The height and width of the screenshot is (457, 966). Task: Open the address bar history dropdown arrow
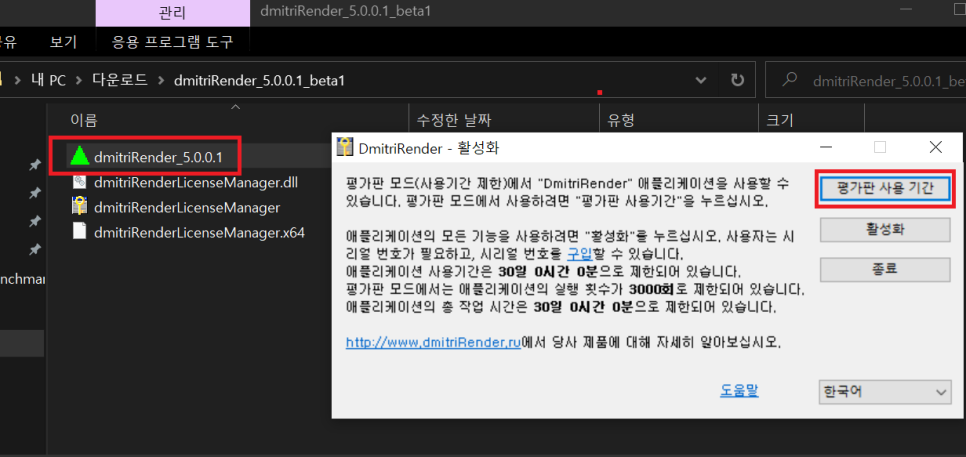700,80
